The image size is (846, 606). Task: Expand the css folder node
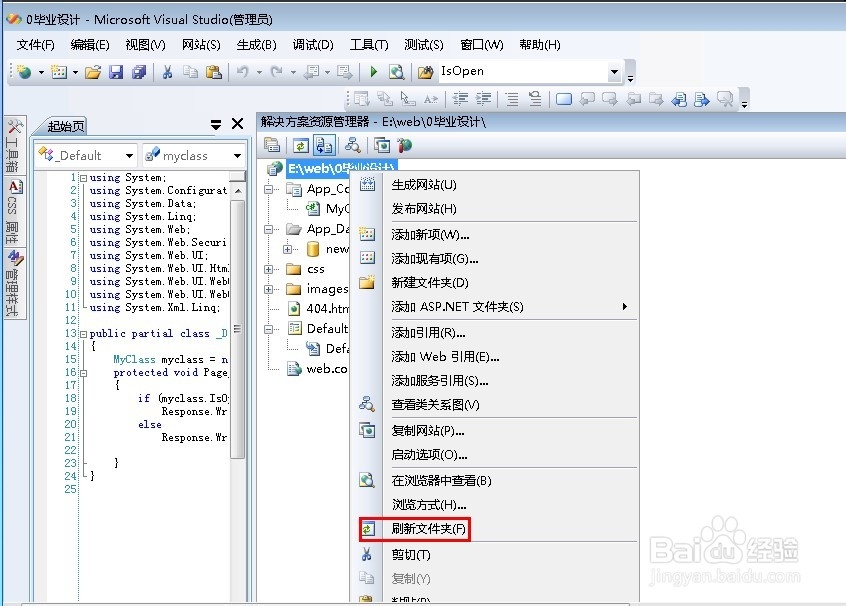point(268,269)
